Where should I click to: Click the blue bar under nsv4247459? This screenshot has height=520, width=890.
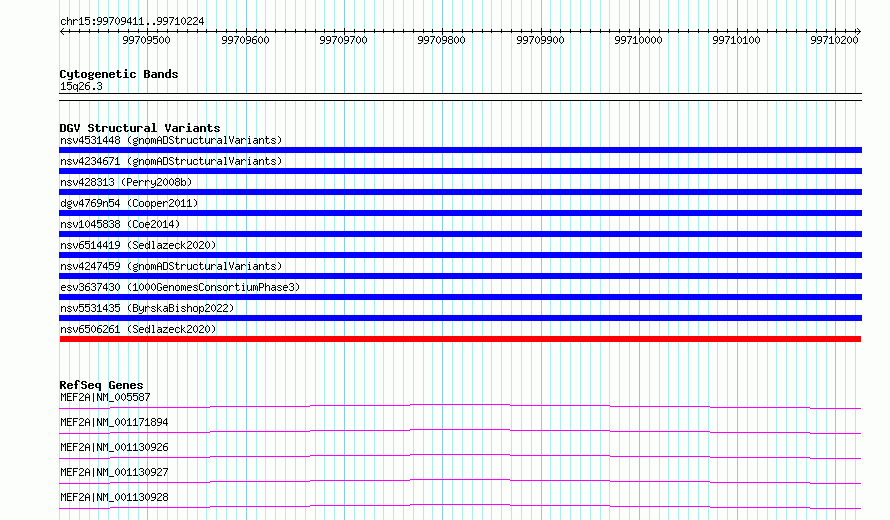pyautogui.click(x=460, y=276)
